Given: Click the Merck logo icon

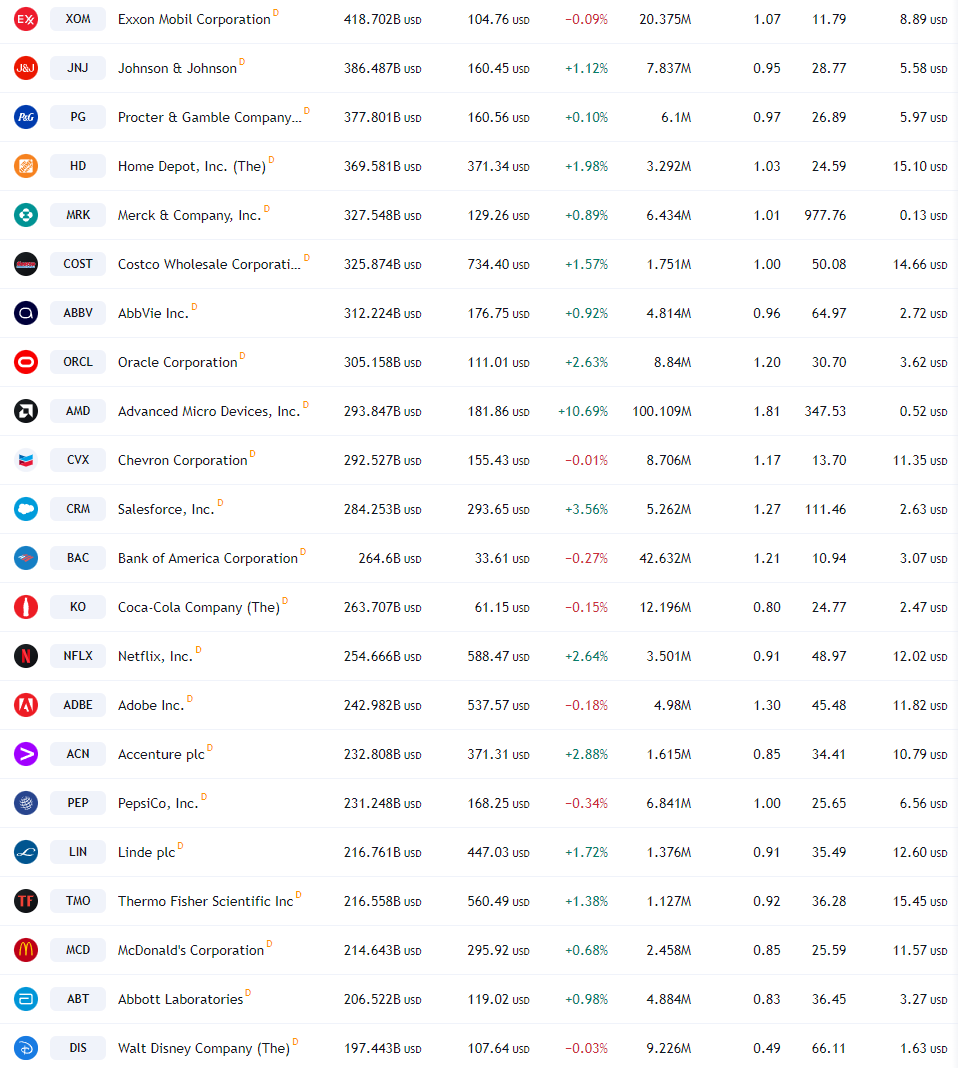Looking at the screenshot, I should click(x=26, y=215).
